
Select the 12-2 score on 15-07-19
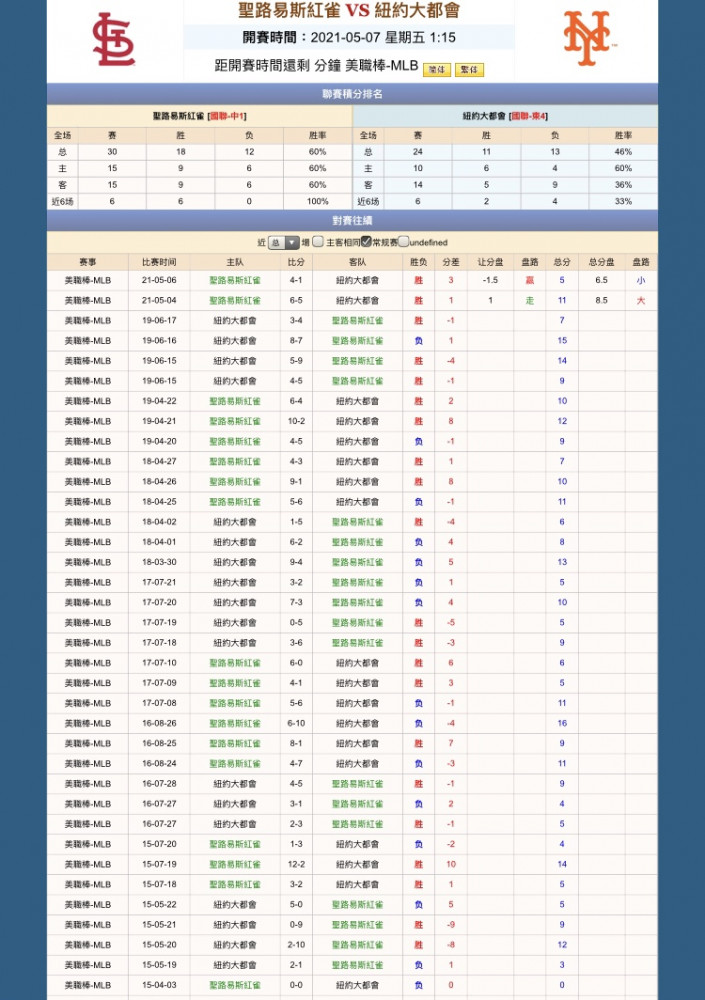click(296, 864)
